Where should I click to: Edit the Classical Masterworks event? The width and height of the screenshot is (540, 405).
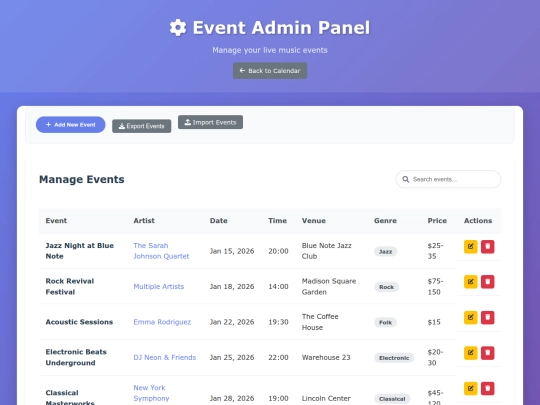470,388
